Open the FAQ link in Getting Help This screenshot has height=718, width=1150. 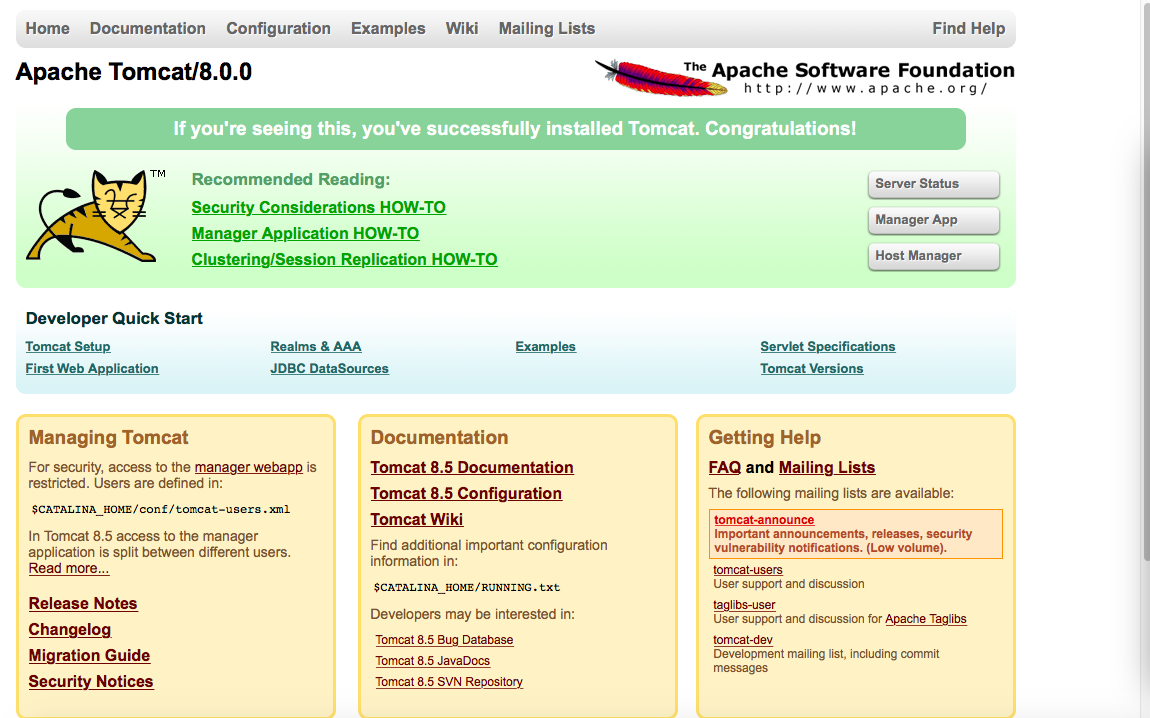pyautogui.click(x=725, y=468)
